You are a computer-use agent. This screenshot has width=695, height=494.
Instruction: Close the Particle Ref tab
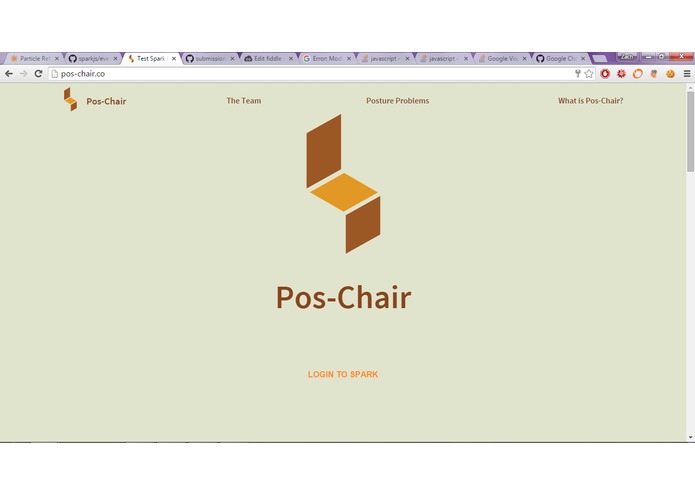(57, 58)
